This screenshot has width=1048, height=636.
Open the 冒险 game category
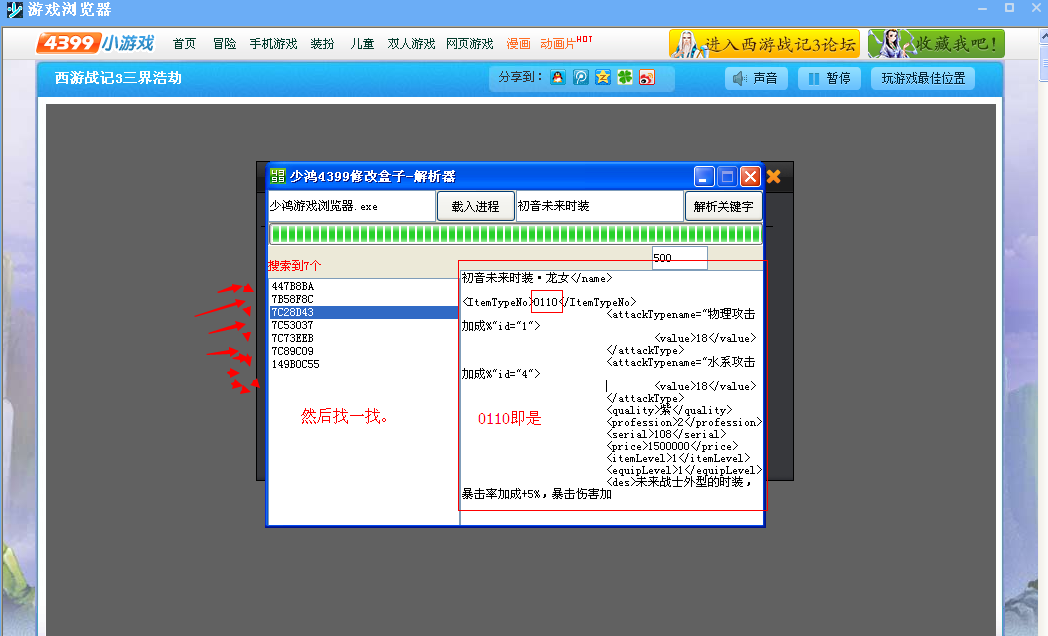[225, 44]
